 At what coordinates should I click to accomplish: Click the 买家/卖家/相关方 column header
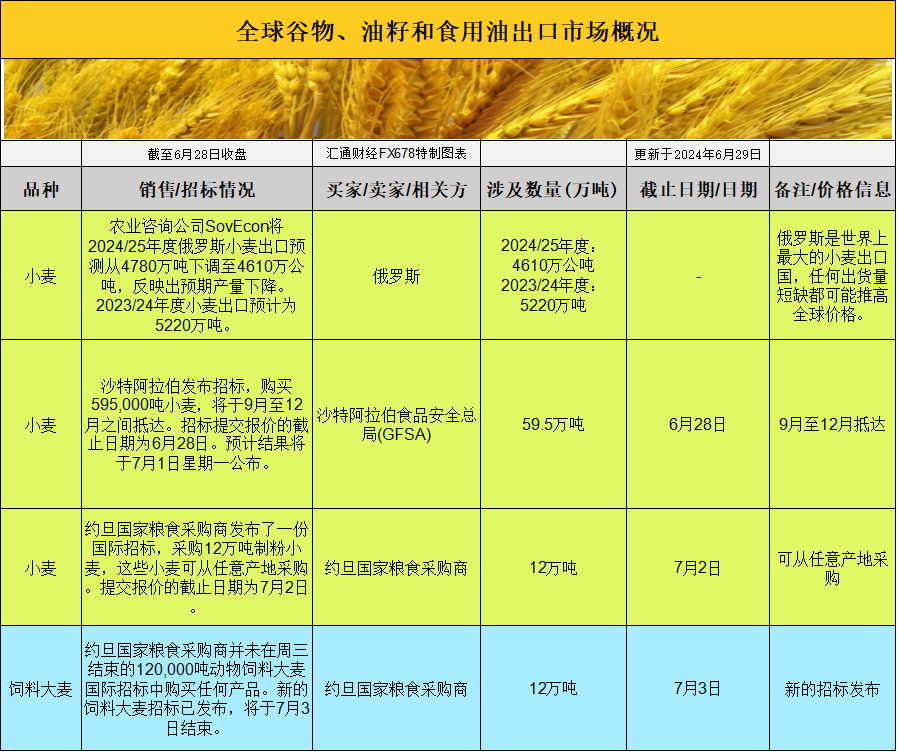pos(396,189)
